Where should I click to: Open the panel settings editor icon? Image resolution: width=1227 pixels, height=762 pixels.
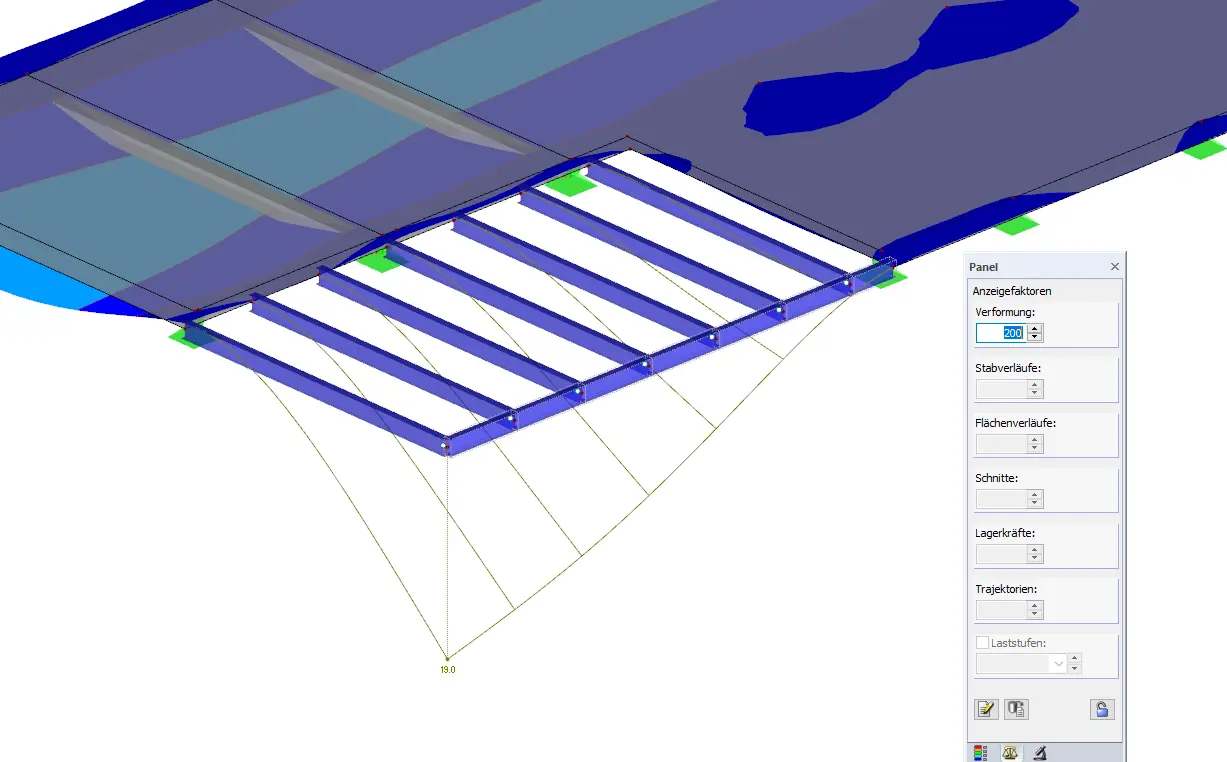point(985,709)
